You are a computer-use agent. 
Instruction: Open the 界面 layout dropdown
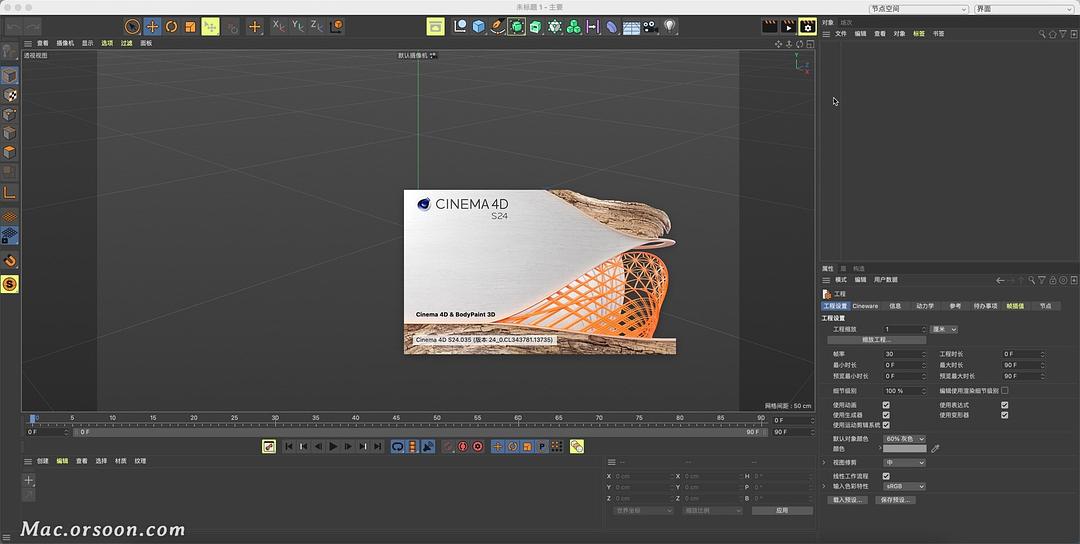(x=1026, y=9)
